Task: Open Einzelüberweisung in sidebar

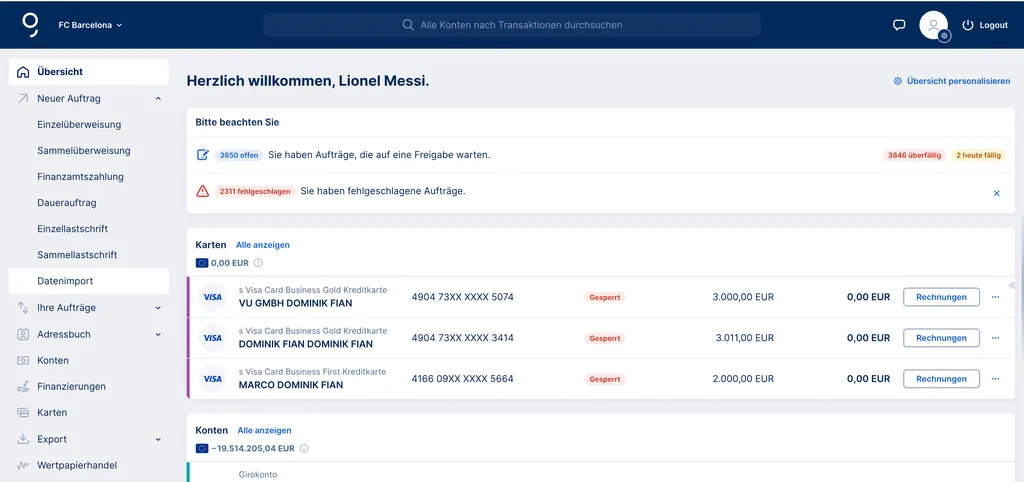Action: point(79,125)
